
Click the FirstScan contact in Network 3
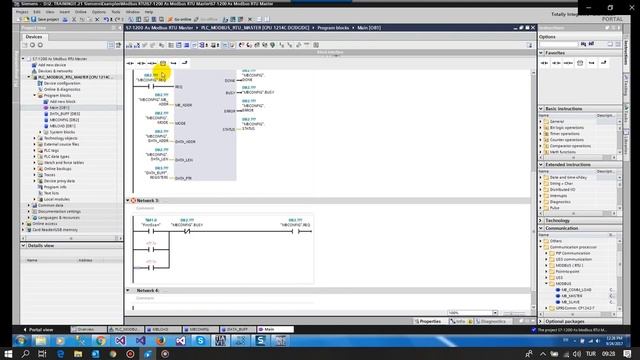[151, 231]
